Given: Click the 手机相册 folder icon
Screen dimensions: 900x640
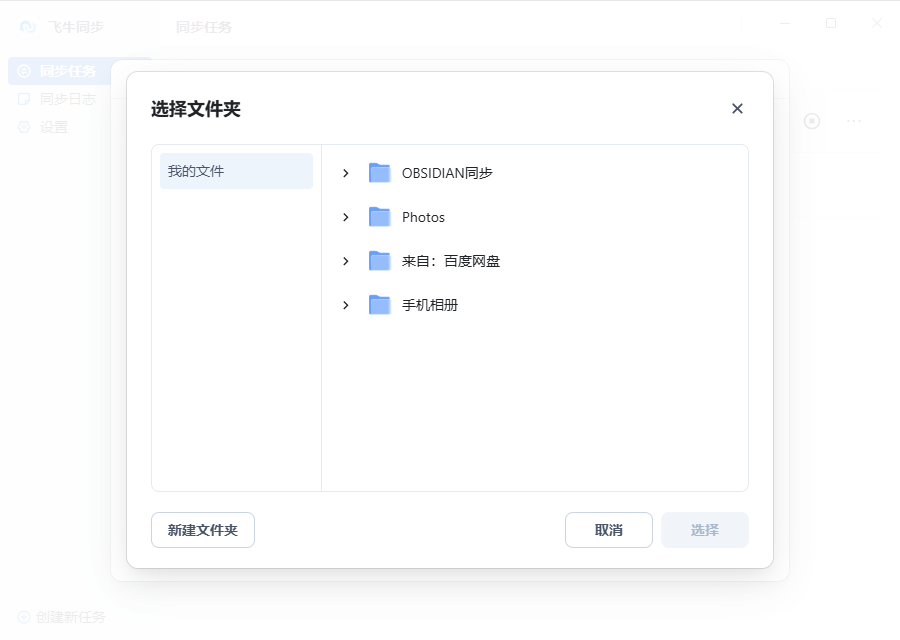Looking at the screenshot, I should 379,305.
